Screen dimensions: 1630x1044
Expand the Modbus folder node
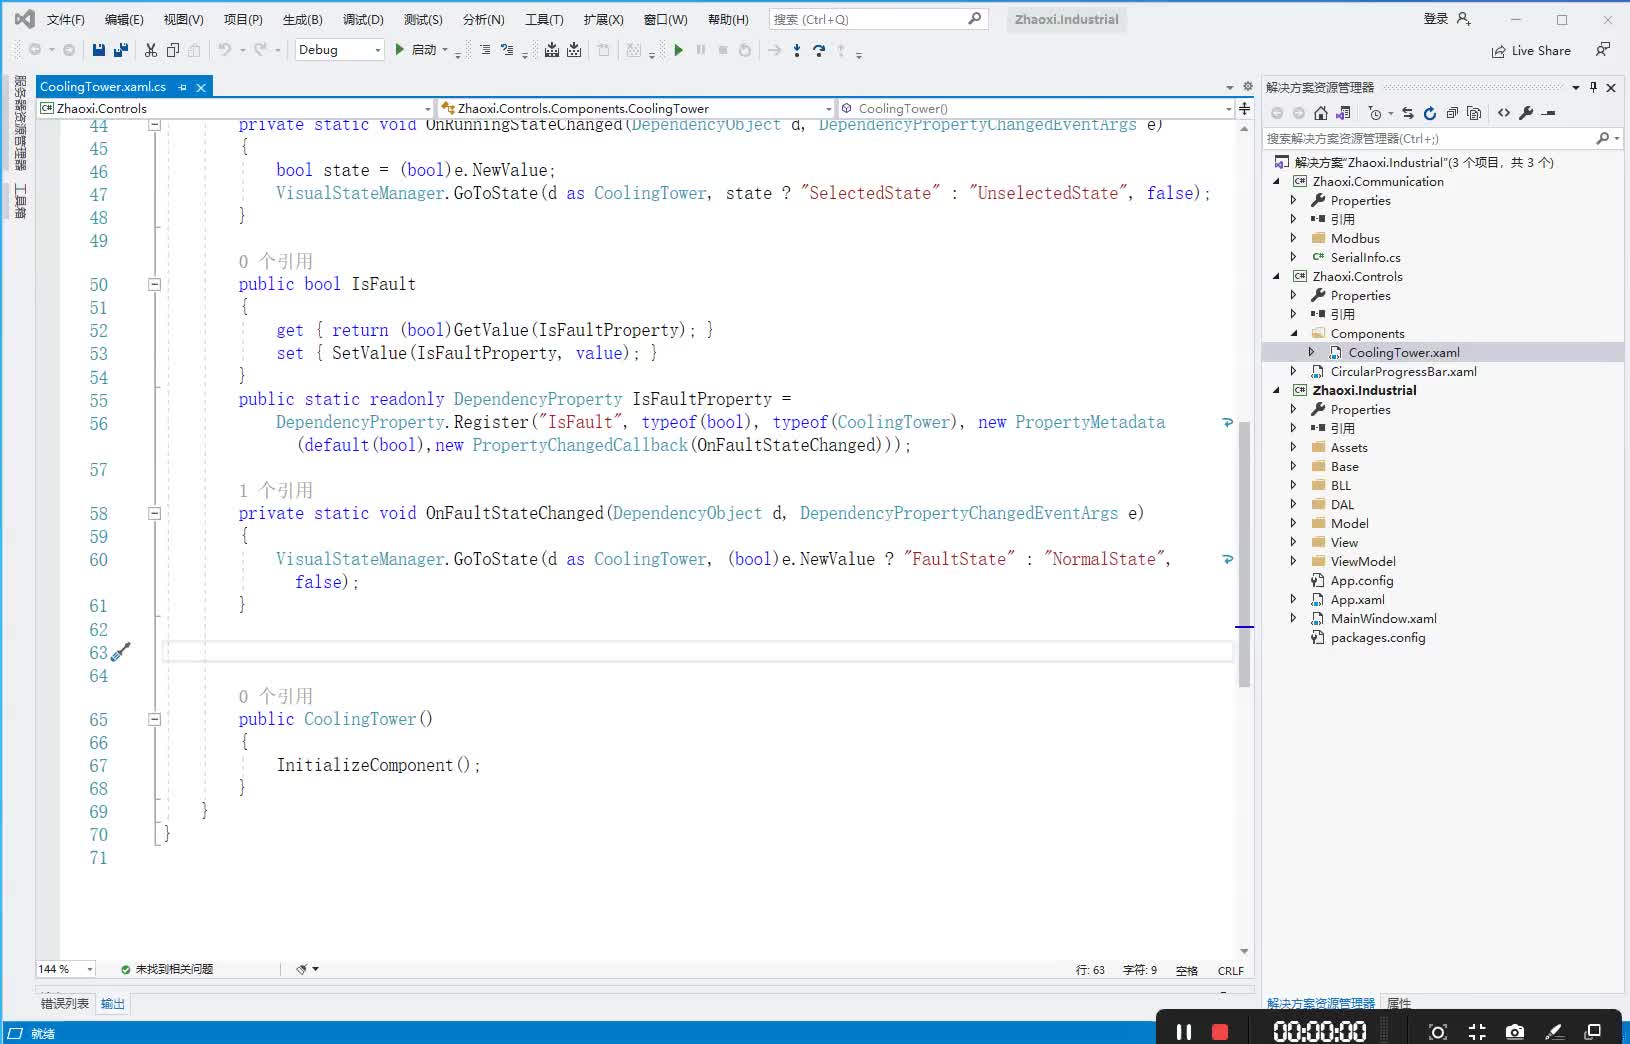point(1293,238)
